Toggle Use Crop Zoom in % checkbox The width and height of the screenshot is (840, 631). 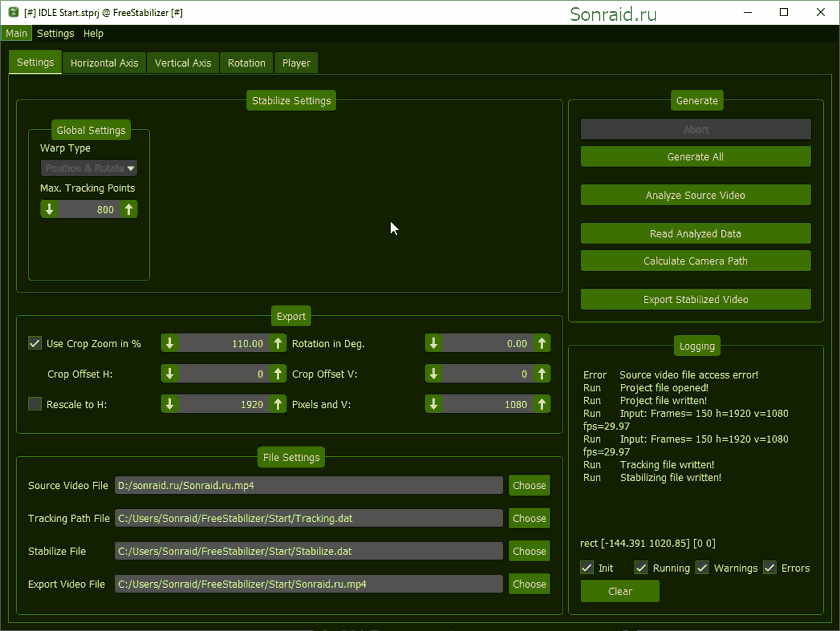[x=35, y=343]
